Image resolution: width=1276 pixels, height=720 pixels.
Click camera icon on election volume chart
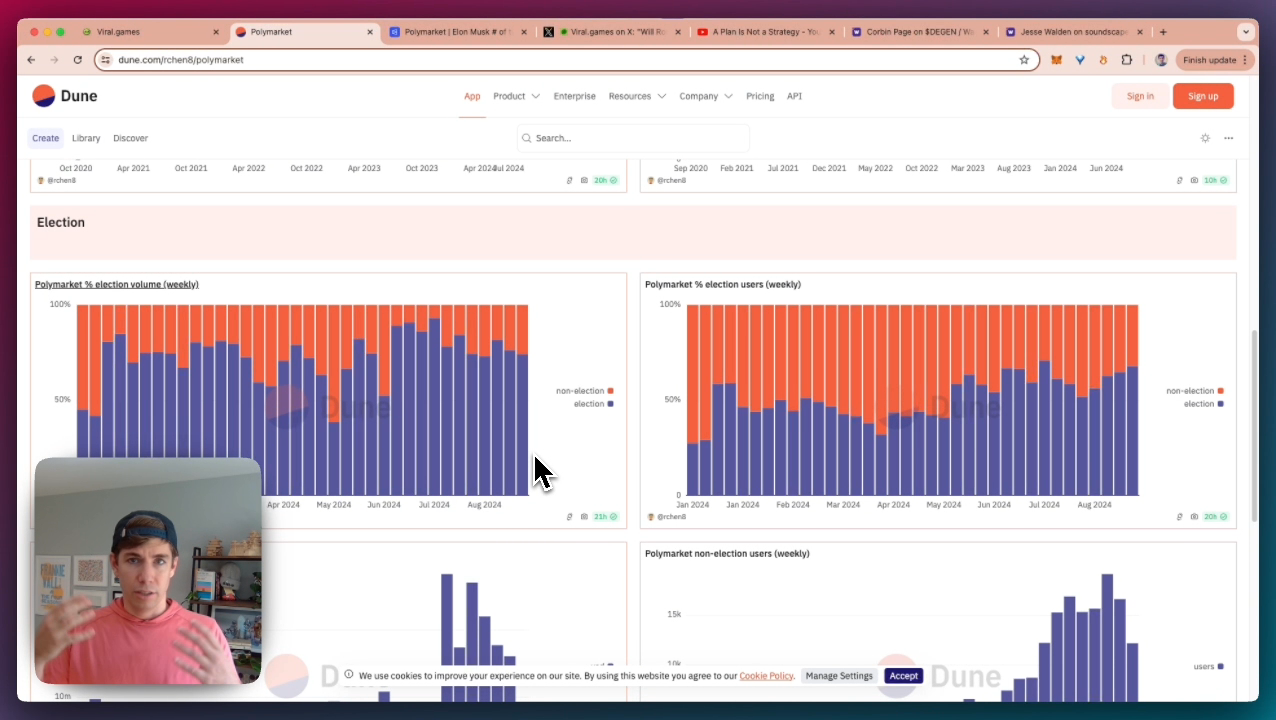pyautogui.click(x=584, y=517)
